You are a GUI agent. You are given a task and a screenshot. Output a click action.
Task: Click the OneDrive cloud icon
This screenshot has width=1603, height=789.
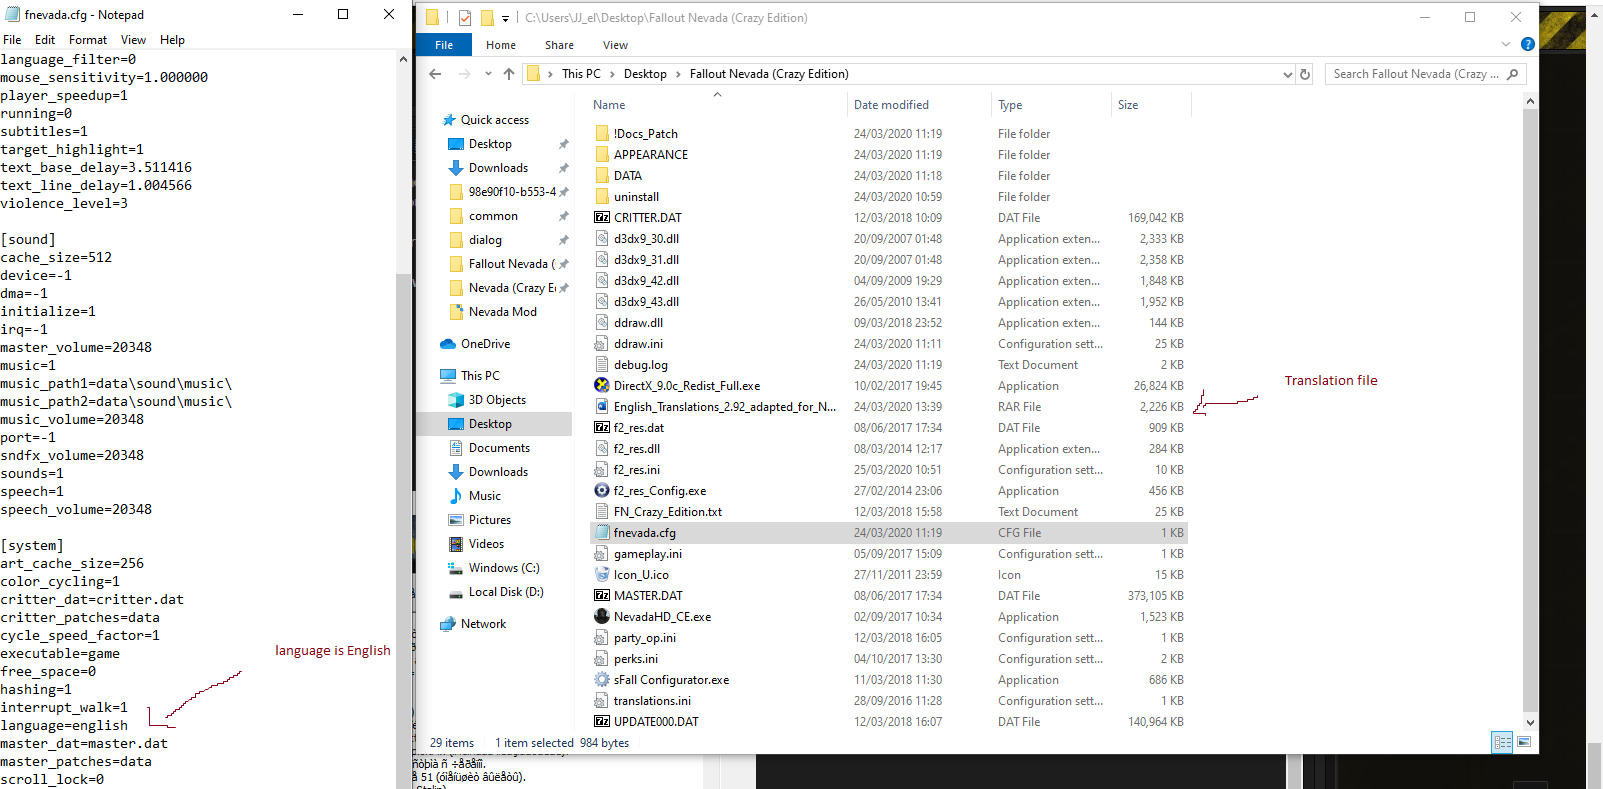448,344
